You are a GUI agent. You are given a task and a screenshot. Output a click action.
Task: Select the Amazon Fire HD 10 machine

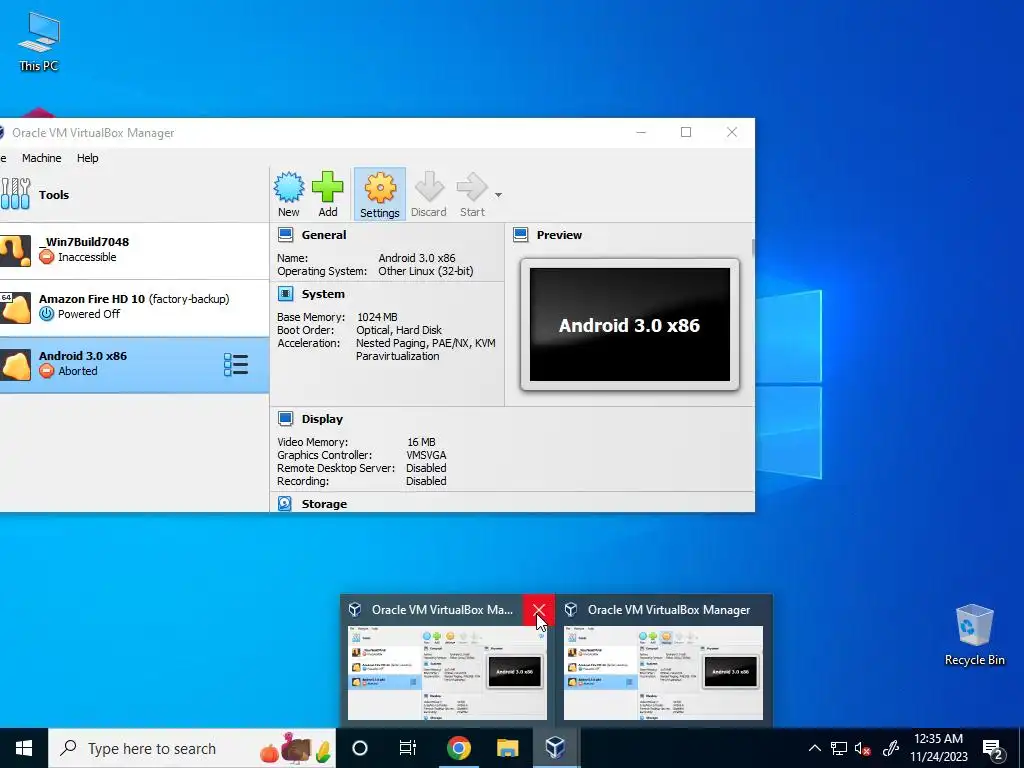click(134, 308)
